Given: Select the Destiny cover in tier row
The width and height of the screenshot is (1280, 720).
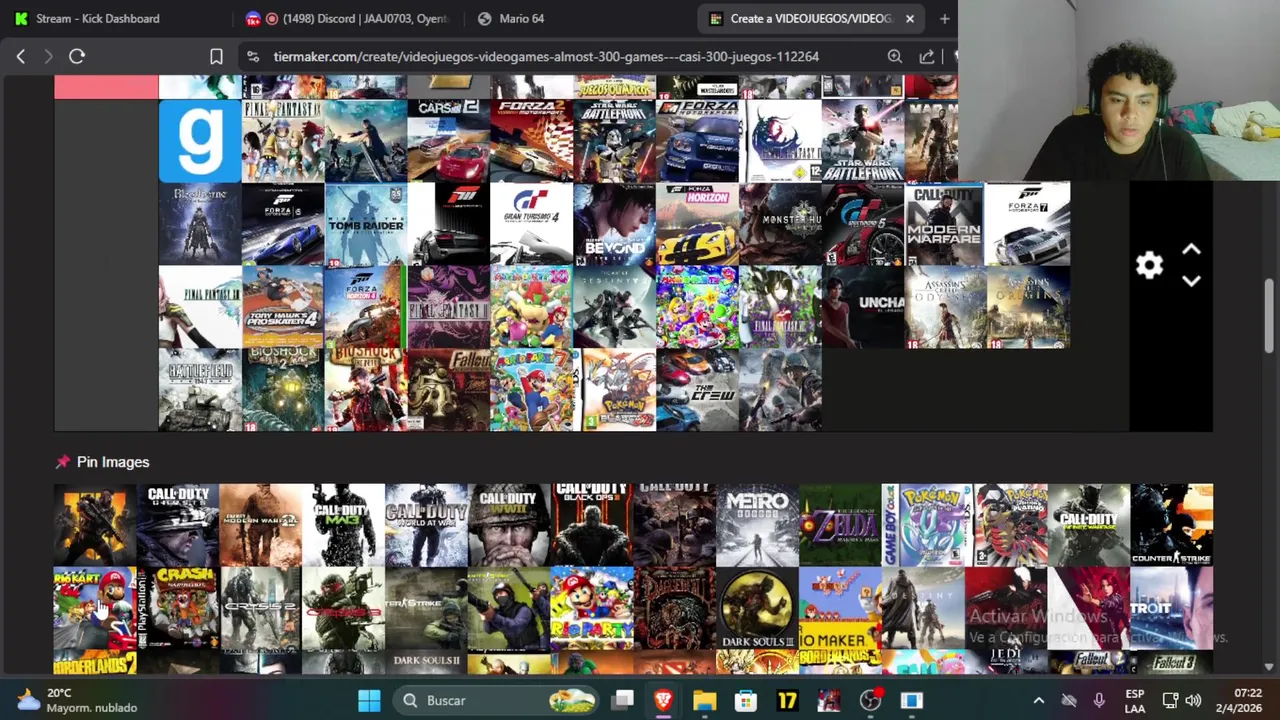Looking at the screenshot, I should click(614, 307).
